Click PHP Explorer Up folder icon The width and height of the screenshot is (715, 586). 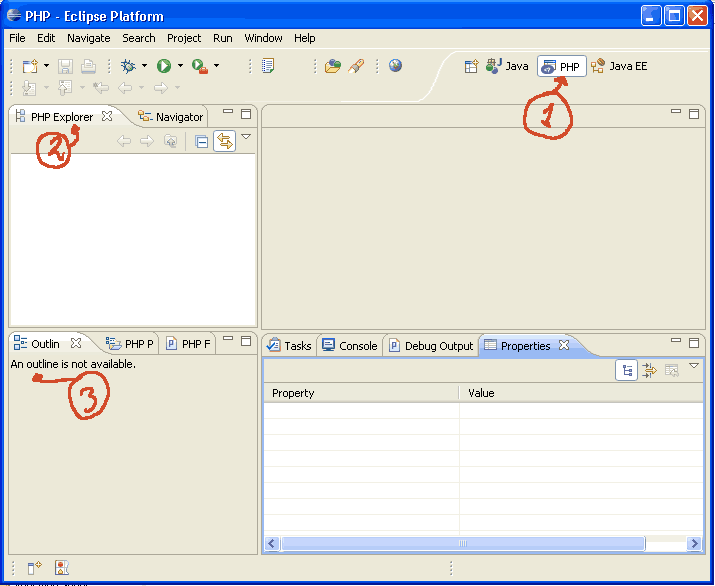tap(171, 141)
